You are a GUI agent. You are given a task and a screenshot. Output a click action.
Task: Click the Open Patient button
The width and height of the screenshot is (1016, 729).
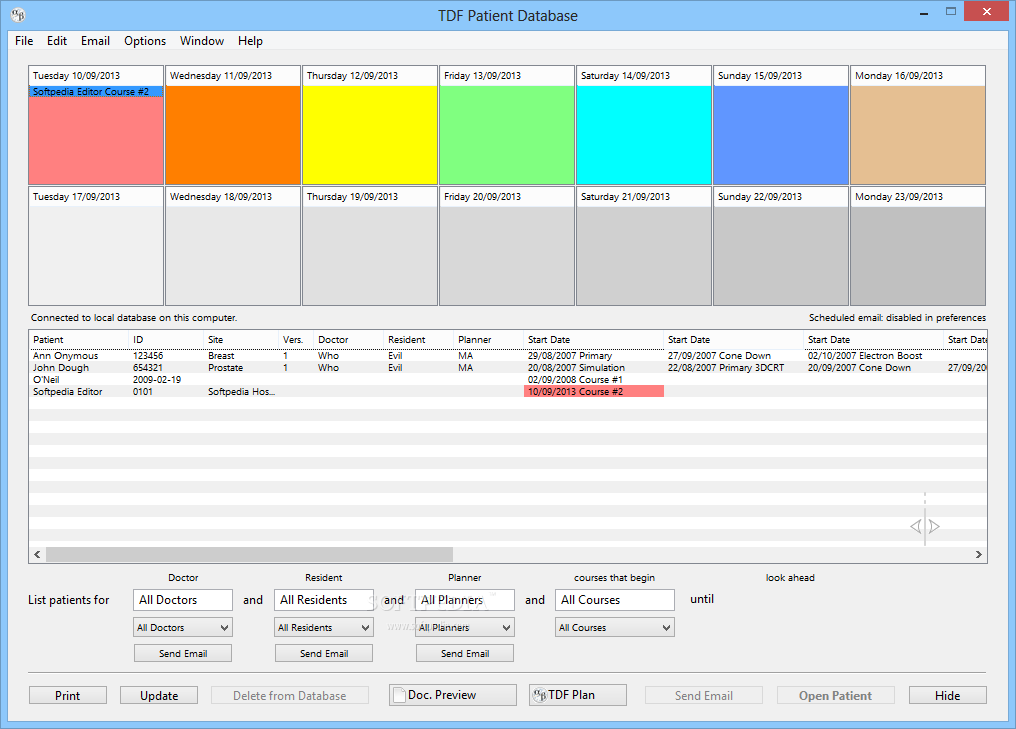point(835,695)
